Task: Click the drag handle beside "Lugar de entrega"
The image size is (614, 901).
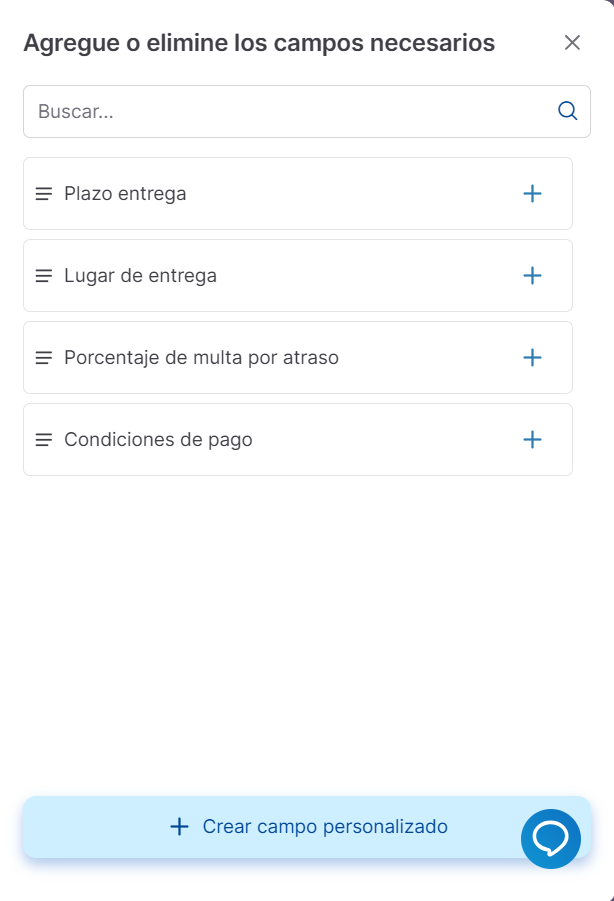Action: (44, 275)
